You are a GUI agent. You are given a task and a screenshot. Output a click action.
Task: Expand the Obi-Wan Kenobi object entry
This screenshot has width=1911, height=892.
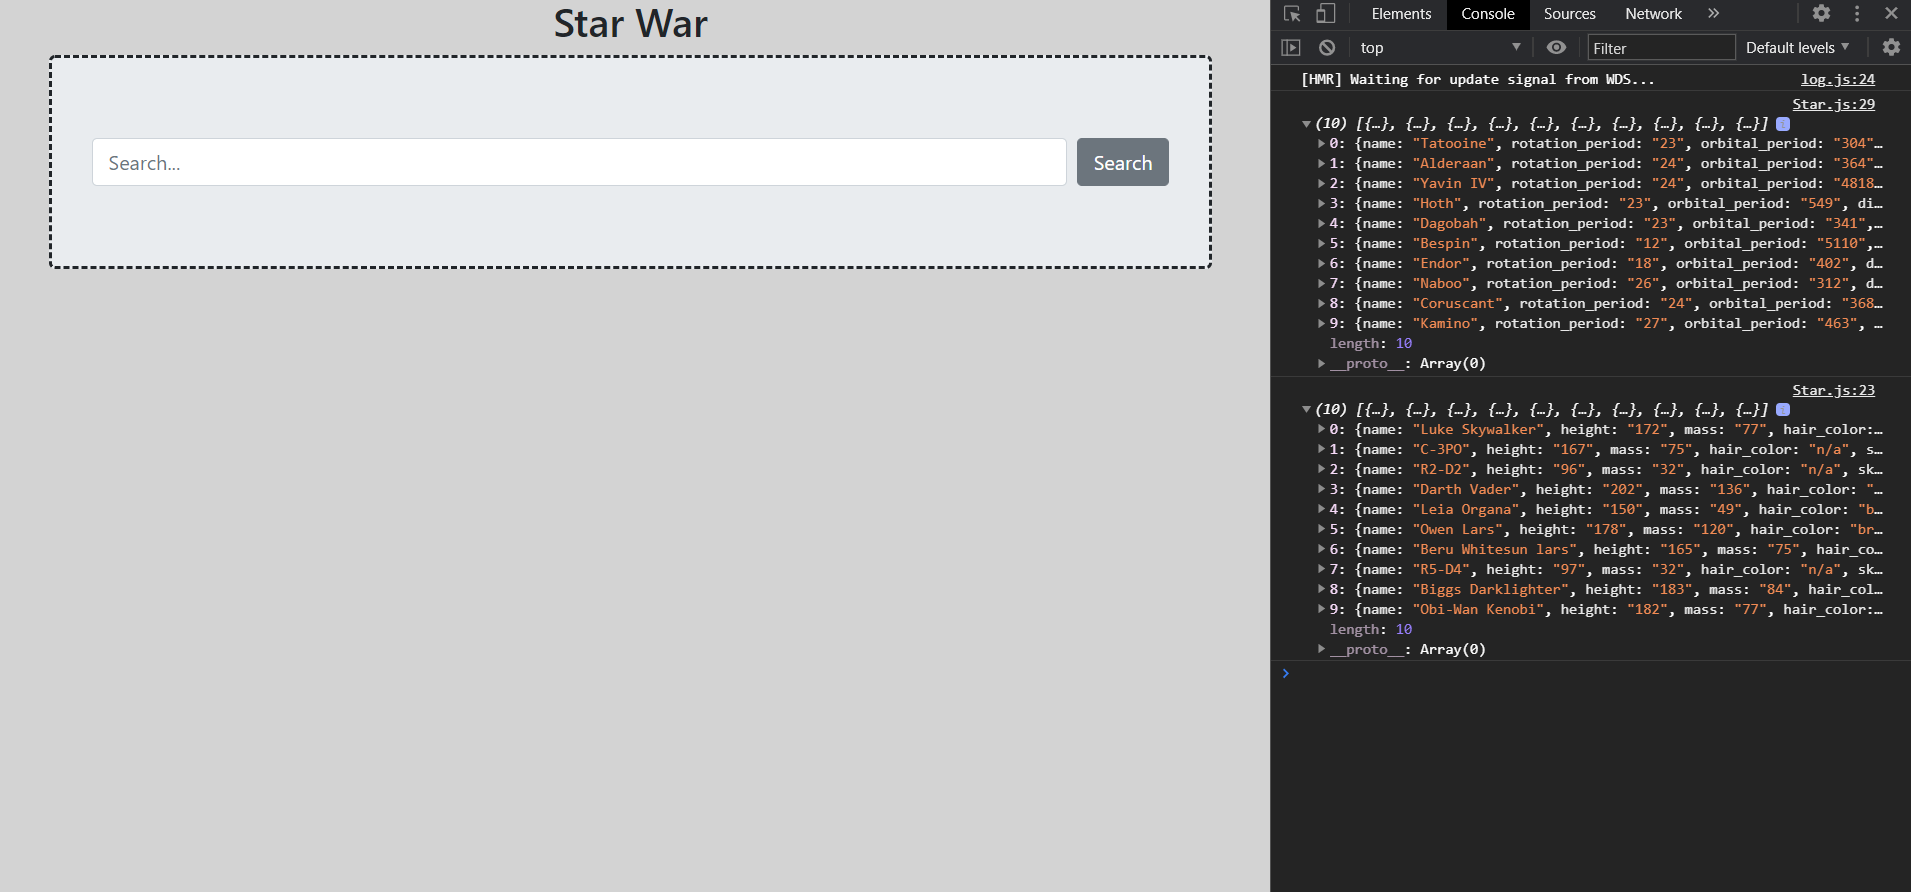[1321, 610]
